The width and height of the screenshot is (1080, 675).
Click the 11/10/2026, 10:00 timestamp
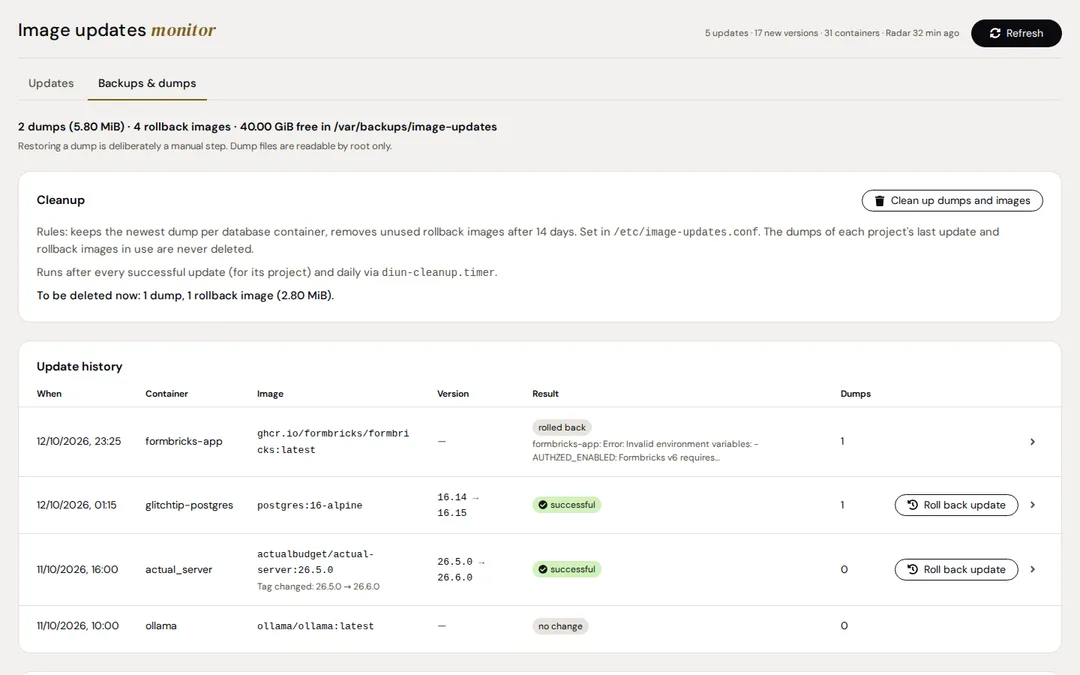[78, 626]
